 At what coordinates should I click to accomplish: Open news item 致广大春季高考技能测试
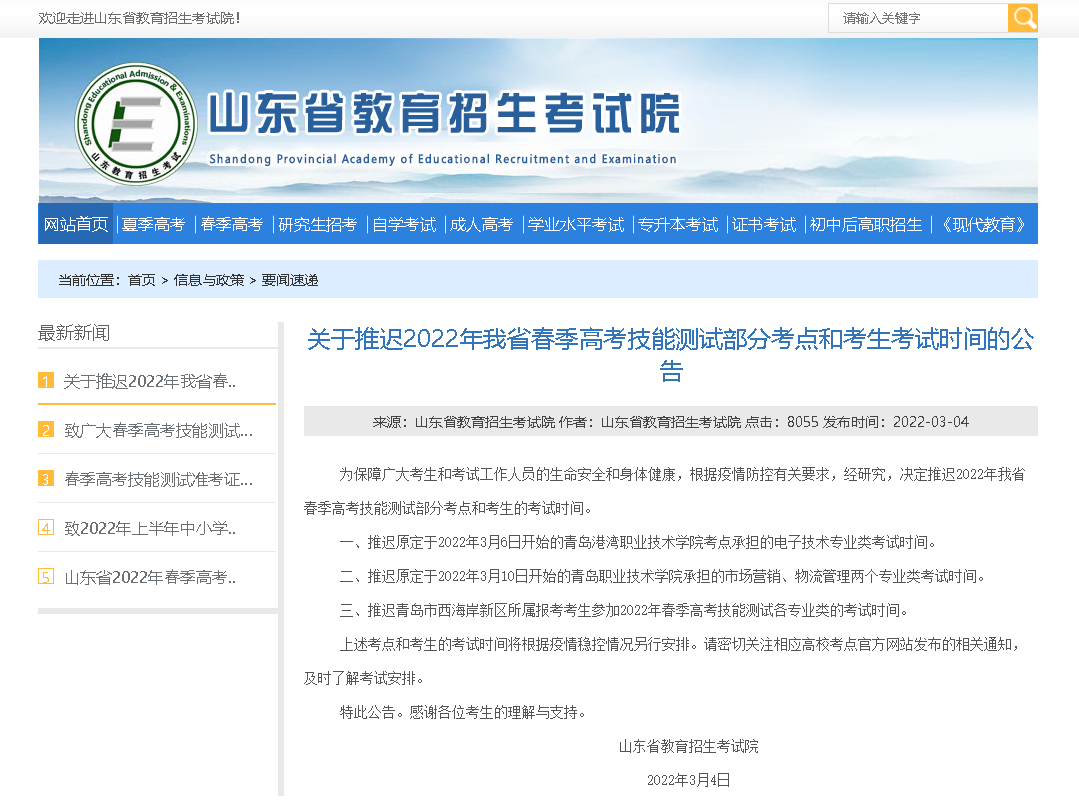coord(158,431)
